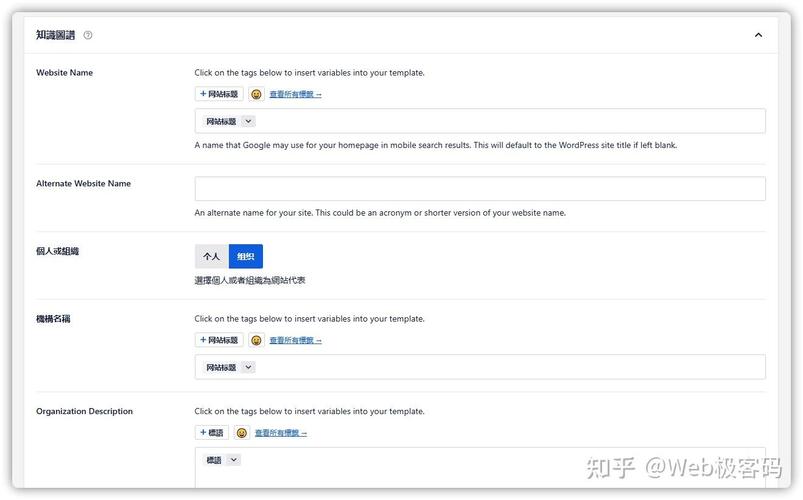Open the emoji picker under 機構名稱
The height and width of the screenshot is (500, 803).
tap(256, 340)
